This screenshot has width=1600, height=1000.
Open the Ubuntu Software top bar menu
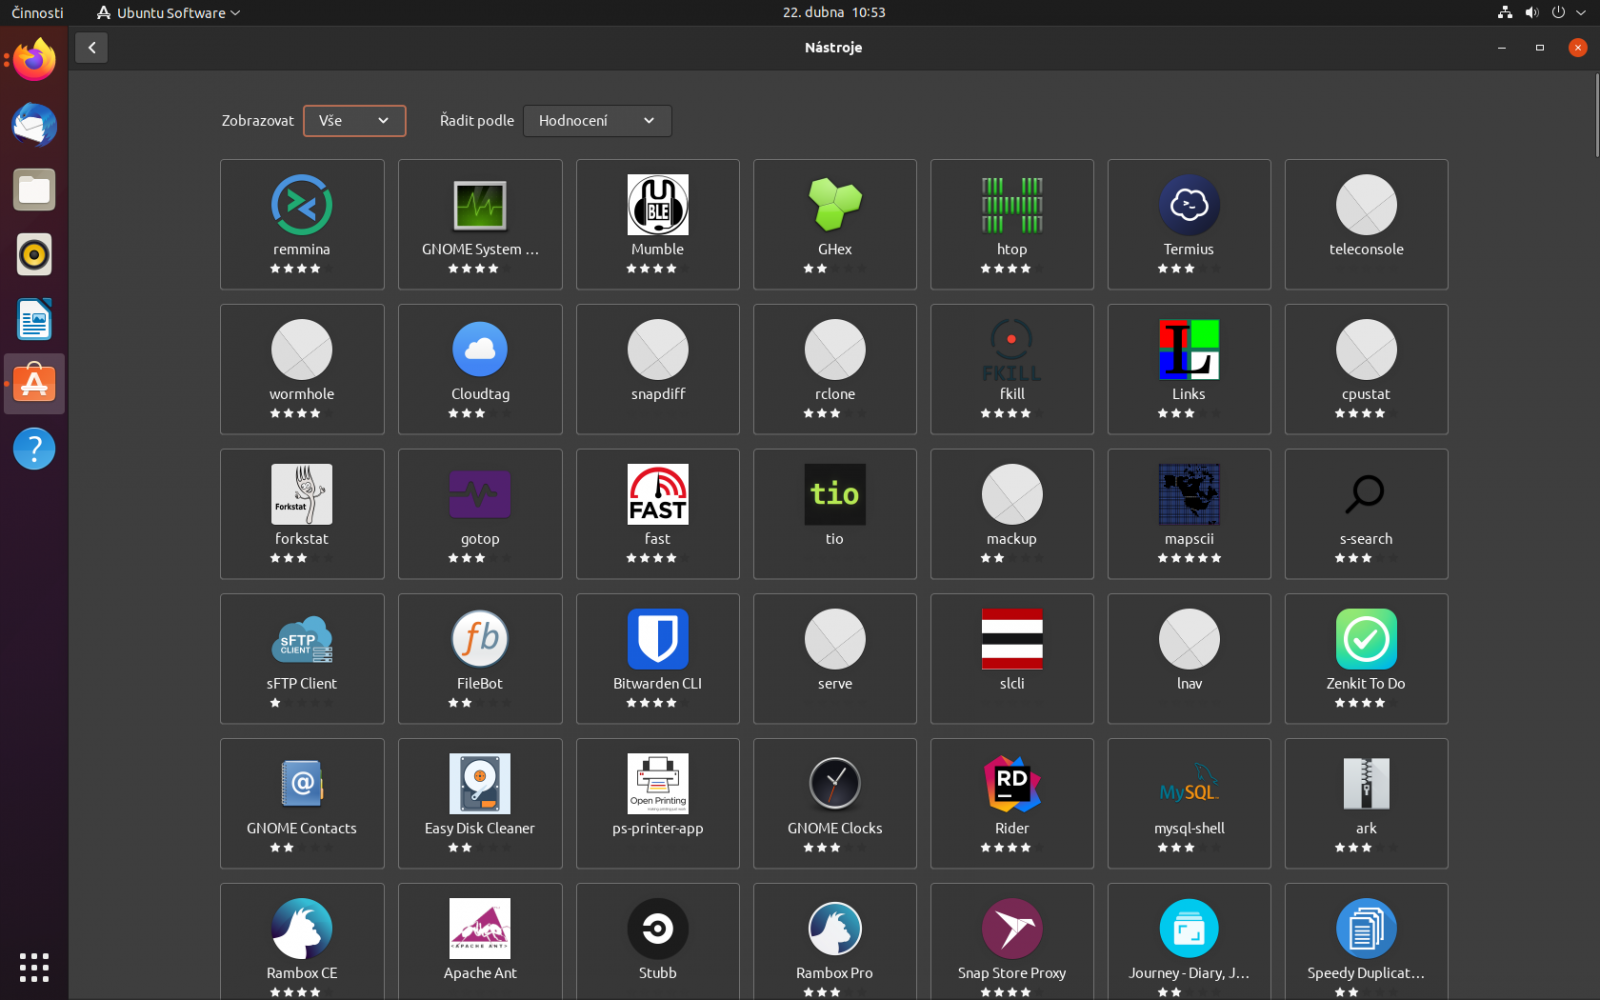click(x=167, y=12)
